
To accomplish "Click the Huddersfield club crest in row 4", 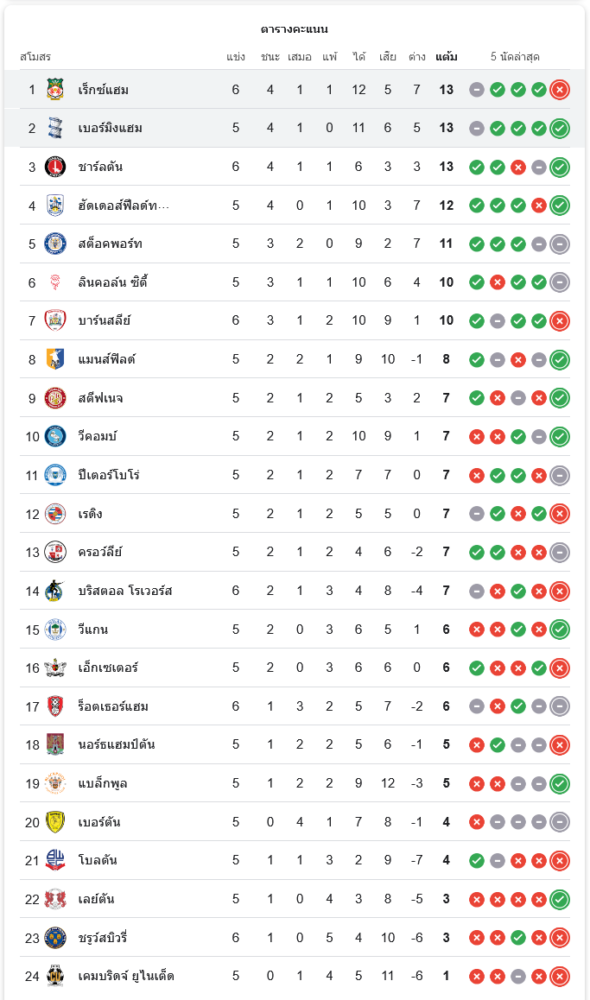I will point(55,205).
